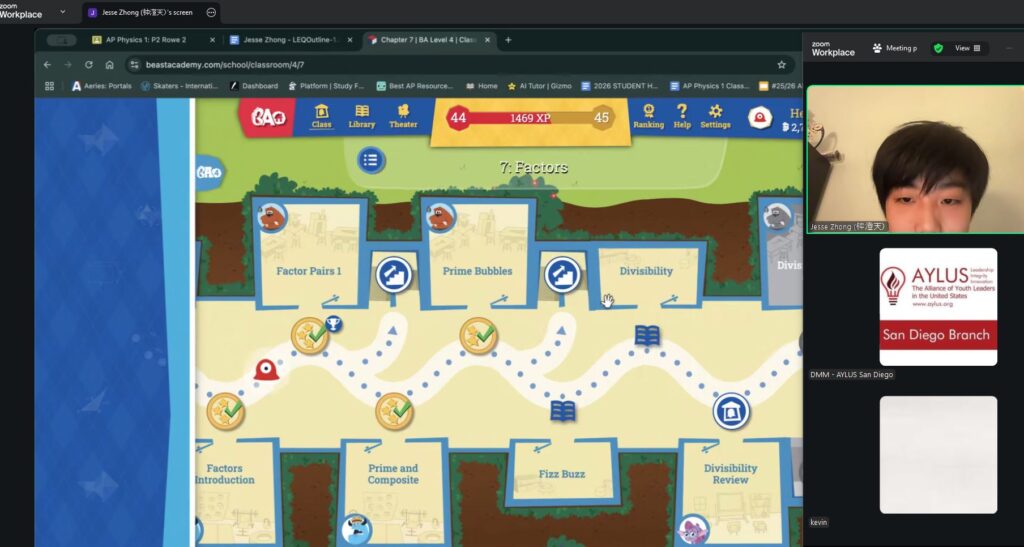Open the Ranking medal icon
1024x547 pixels.
click(648, 116)
